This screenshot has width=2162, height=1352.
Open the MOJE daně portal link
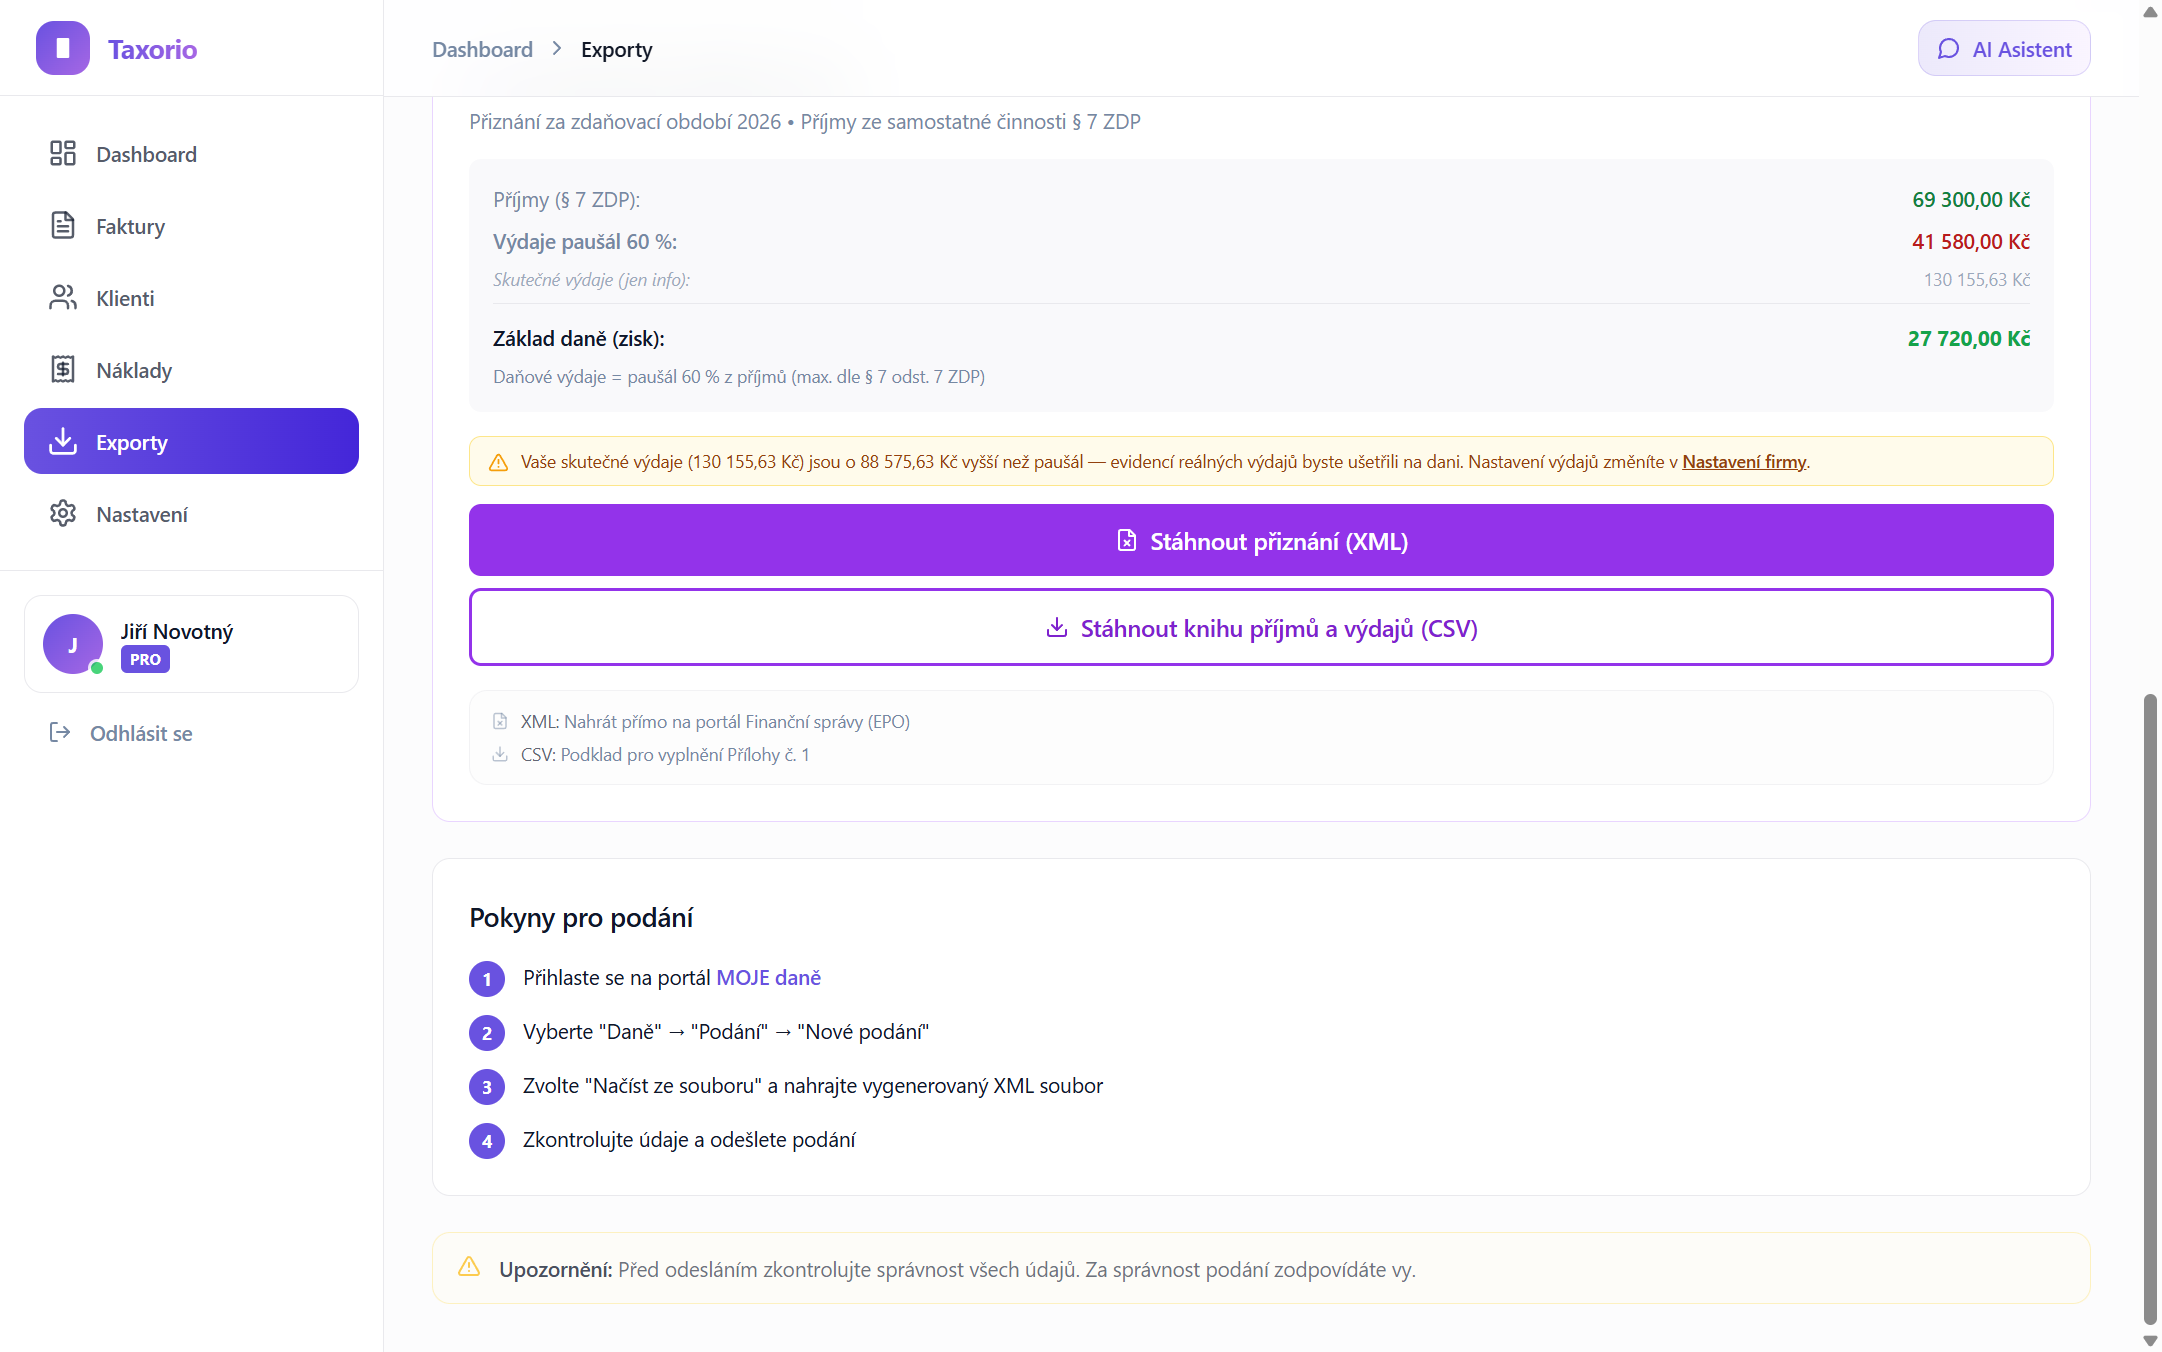pos(768,978)
